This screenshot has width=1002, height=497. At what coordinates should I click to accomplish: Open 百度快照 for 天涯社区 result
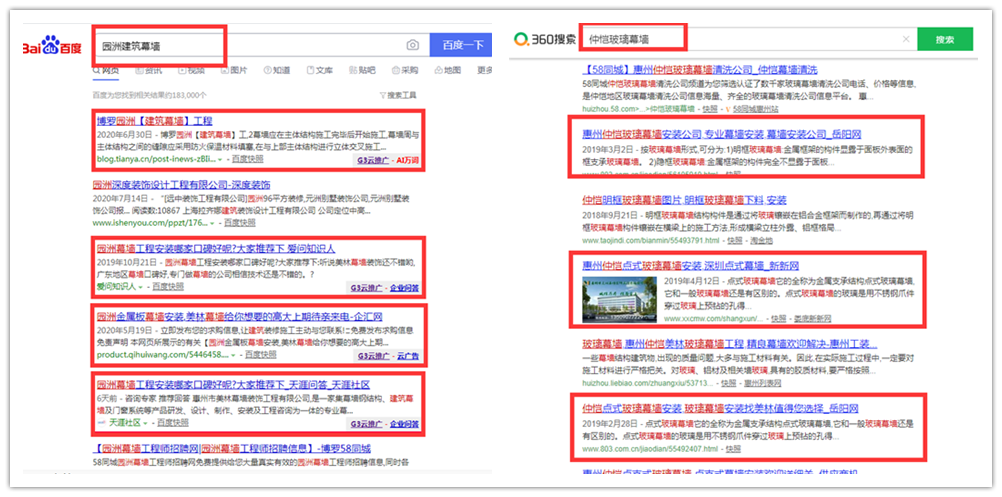173,423
